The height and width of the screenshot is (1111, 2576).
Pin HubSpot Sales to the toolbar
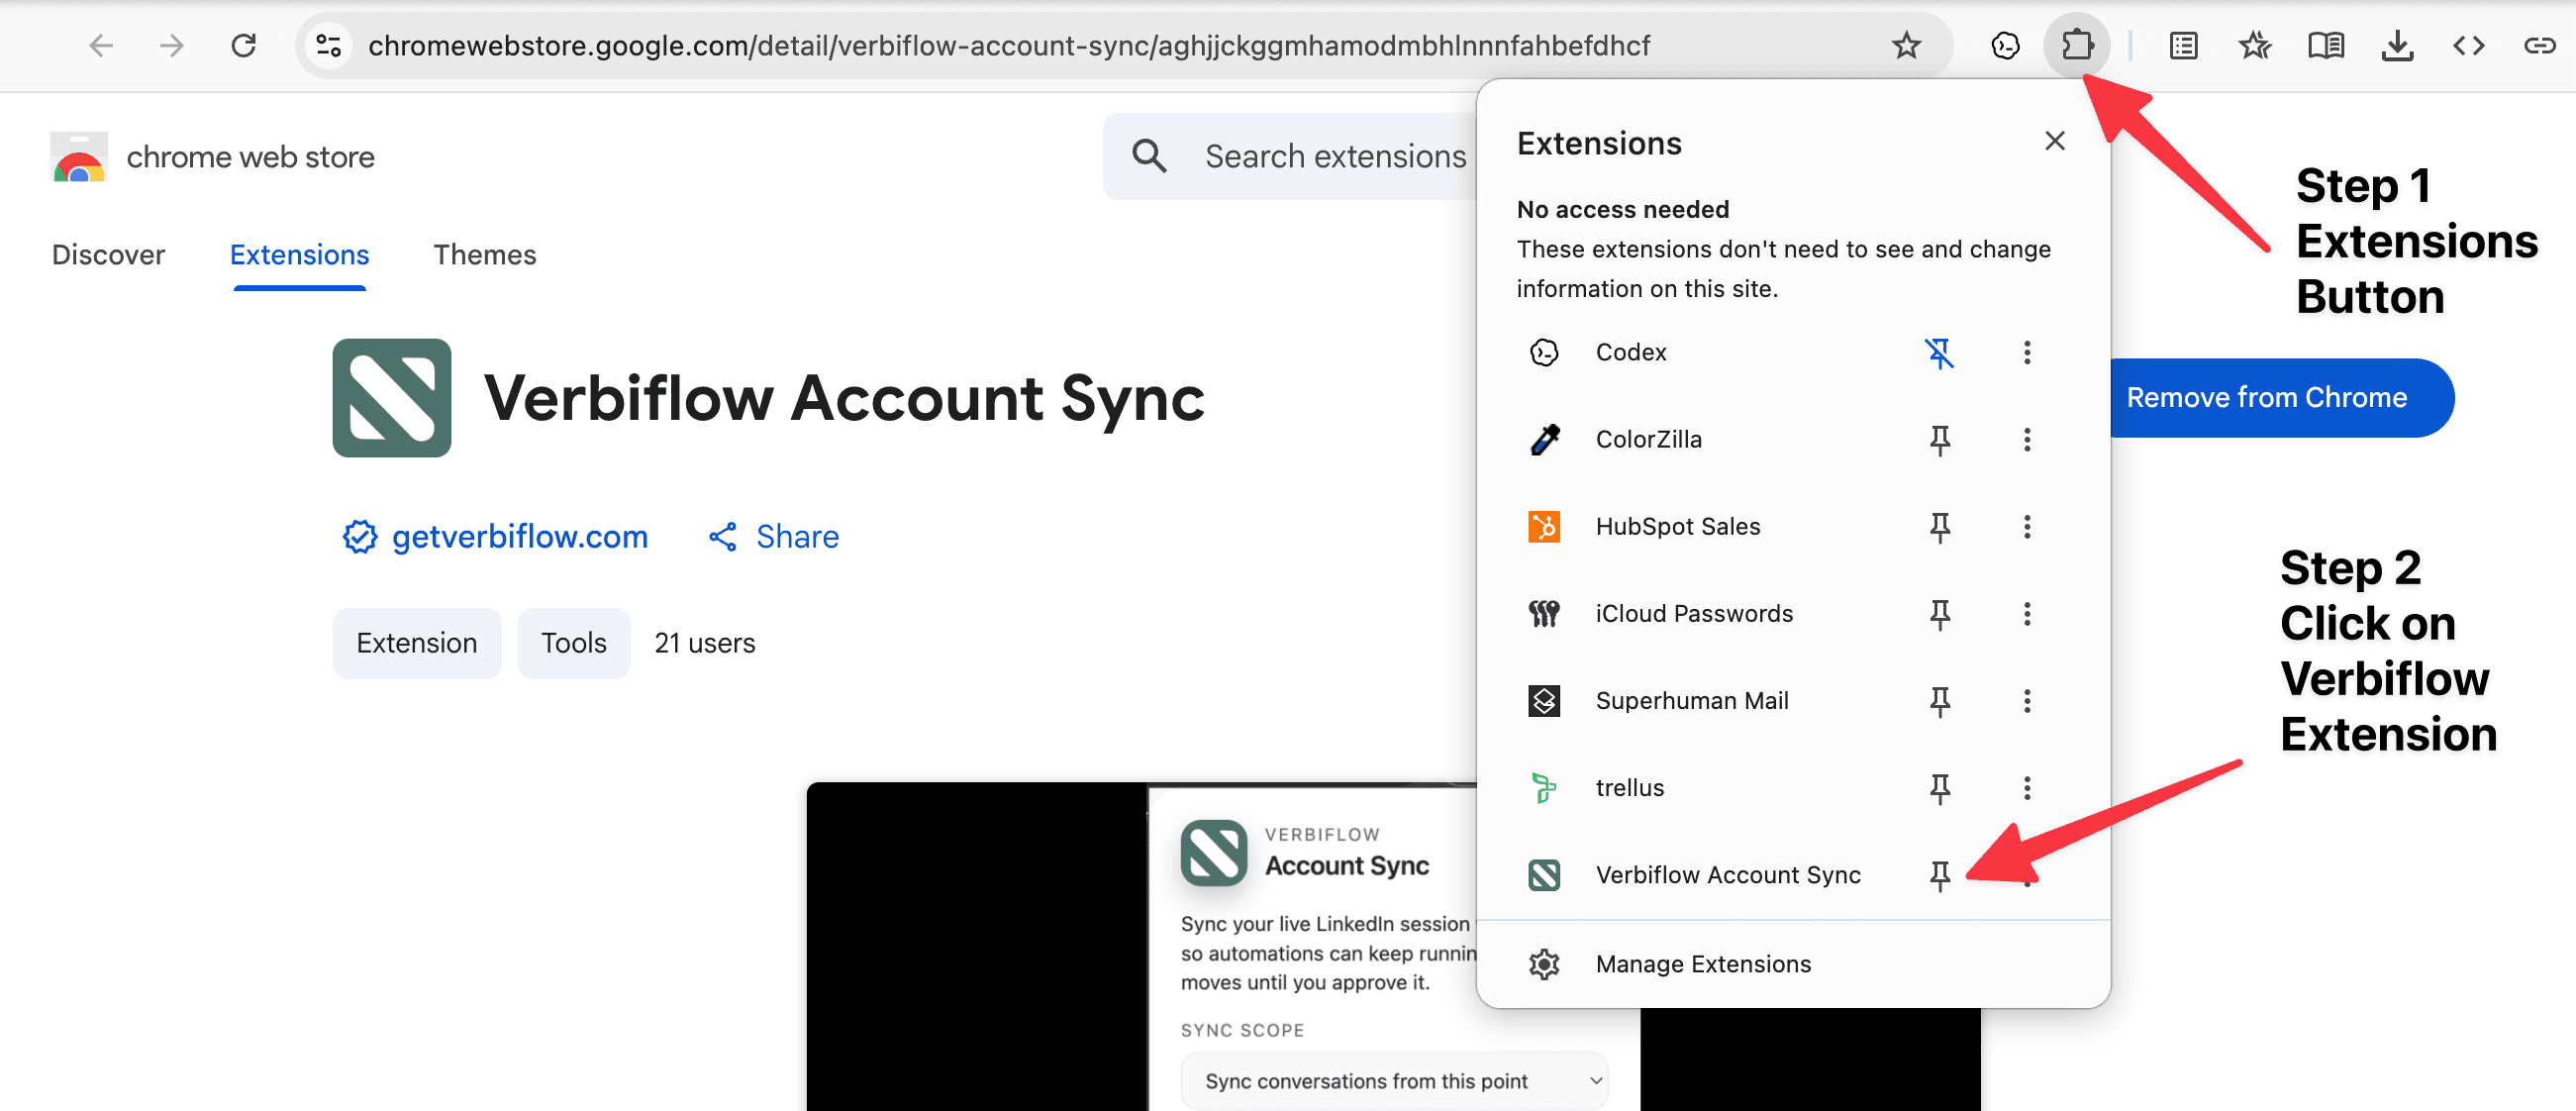click(1939, 526)
